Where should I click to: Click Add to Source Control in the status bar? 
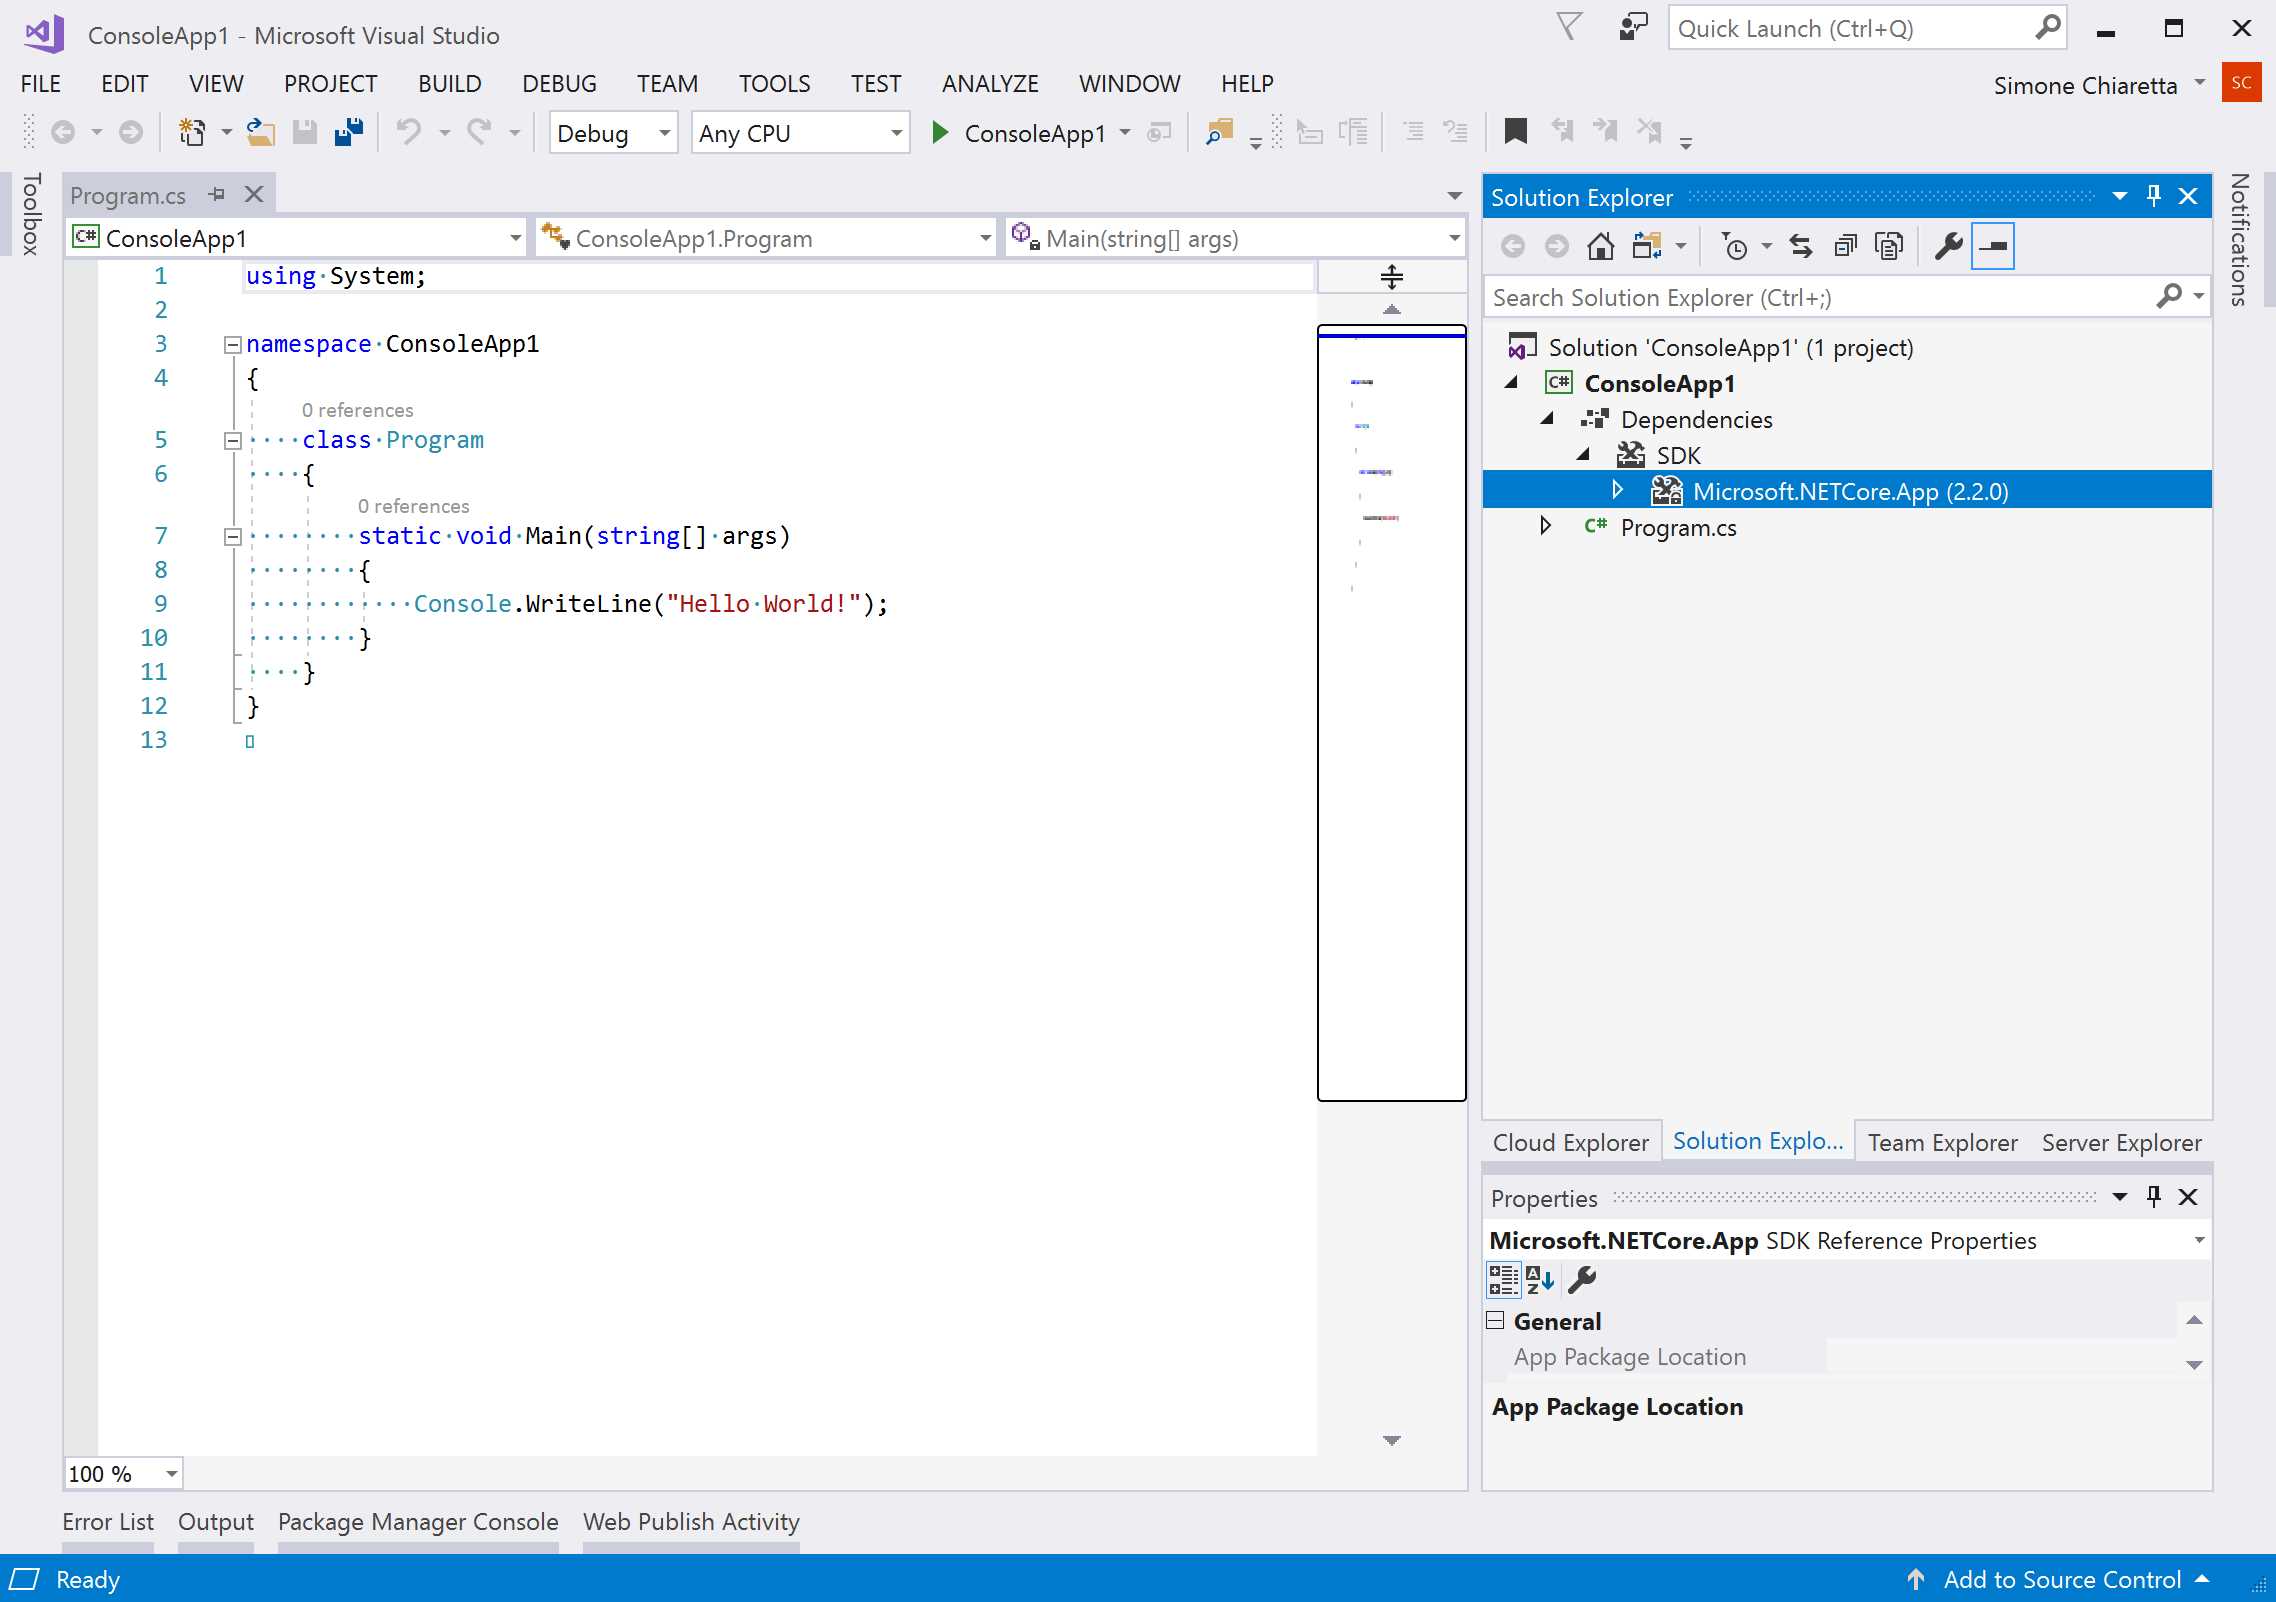[x=2061, y=1579]
